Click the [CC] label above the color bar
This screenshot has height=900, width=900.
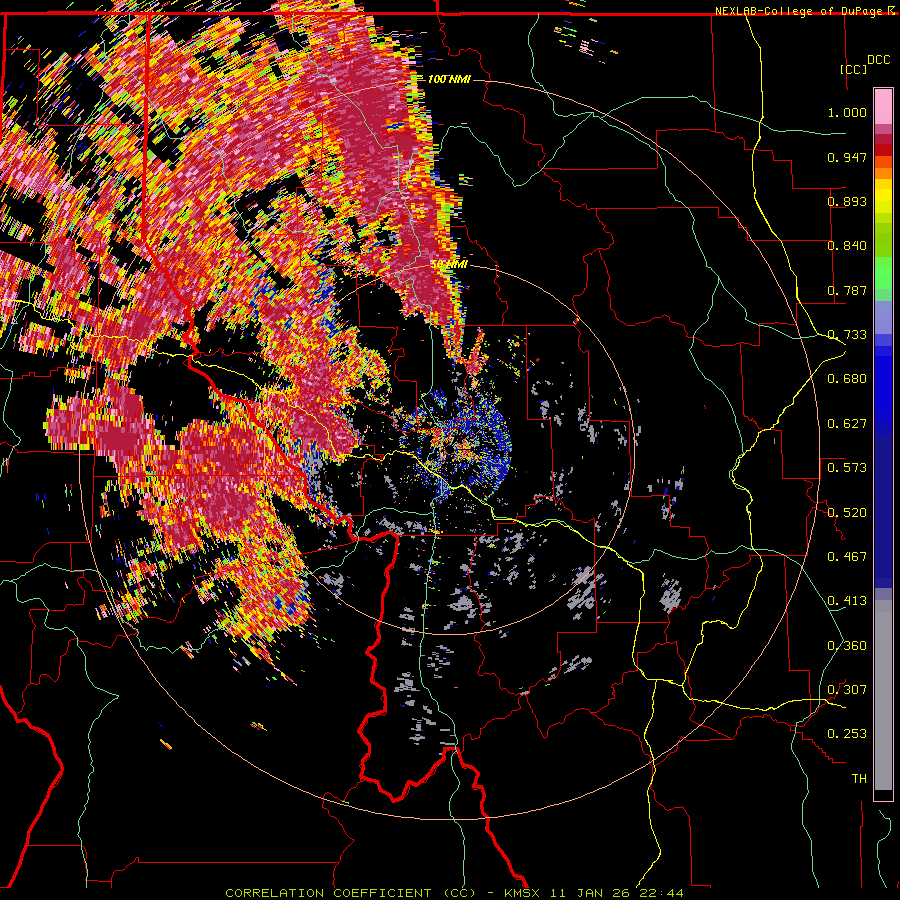click(854, 69)
